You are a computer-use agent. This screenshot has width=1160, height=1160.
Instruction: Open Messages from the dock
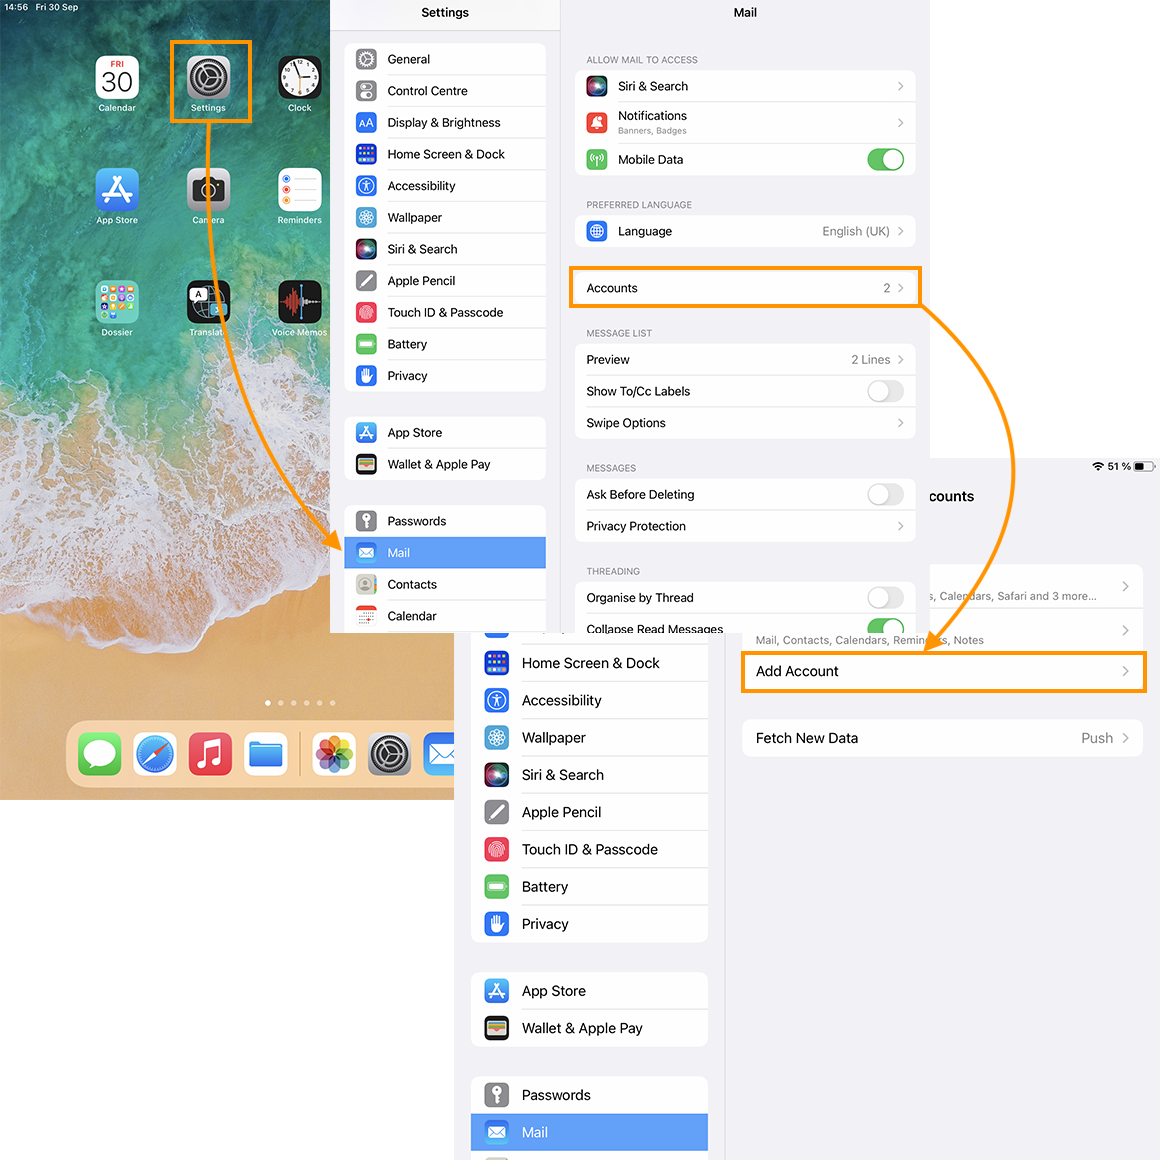[100, 754]
